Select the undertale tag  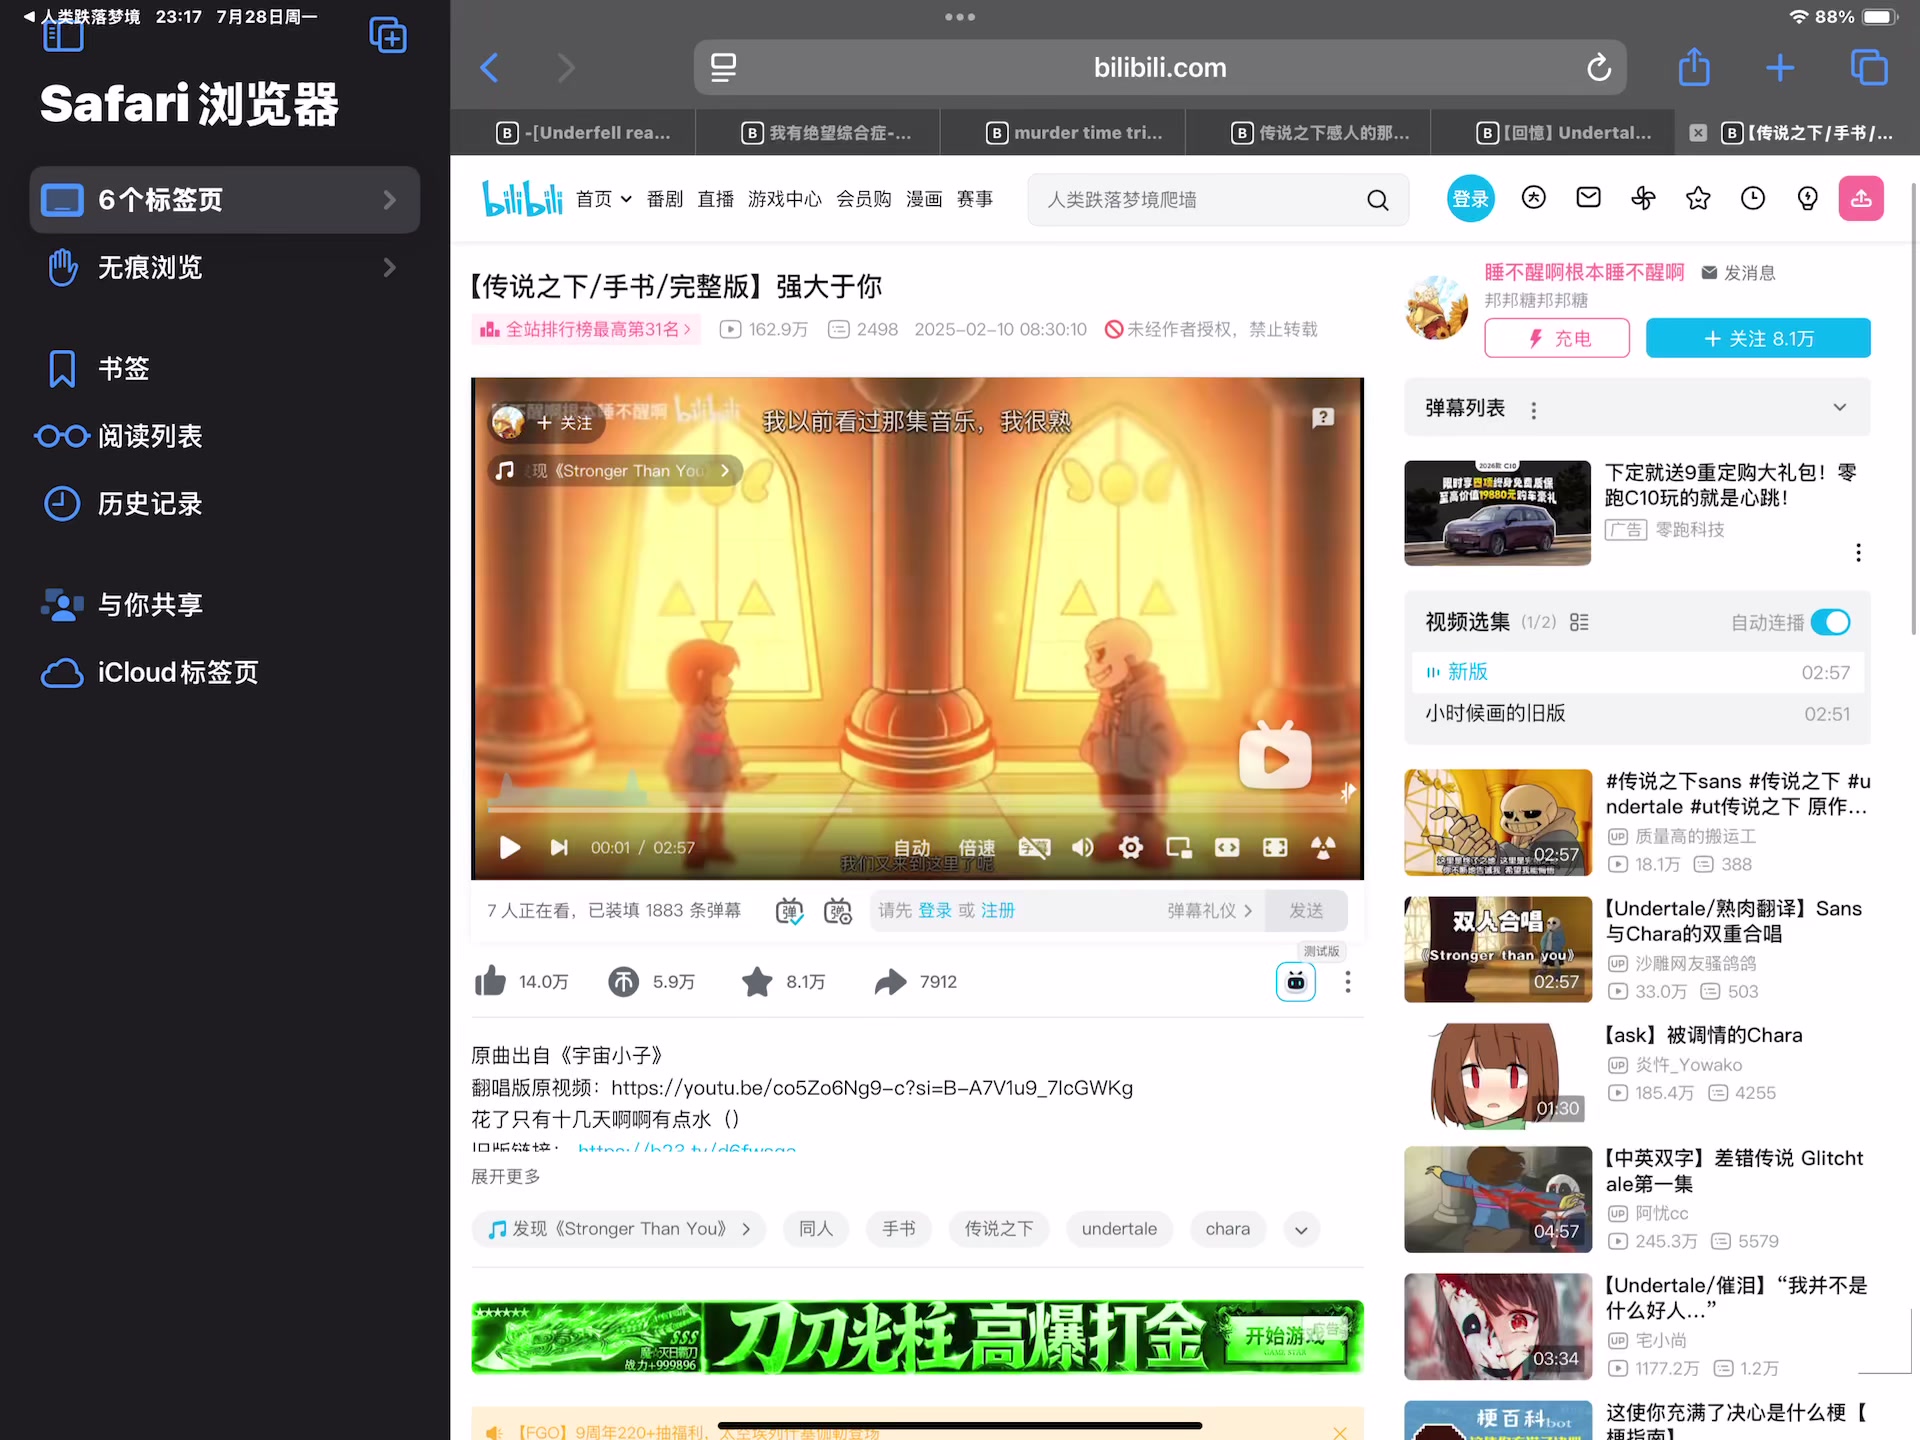pyautogui.click(x=1119, y=1229)
